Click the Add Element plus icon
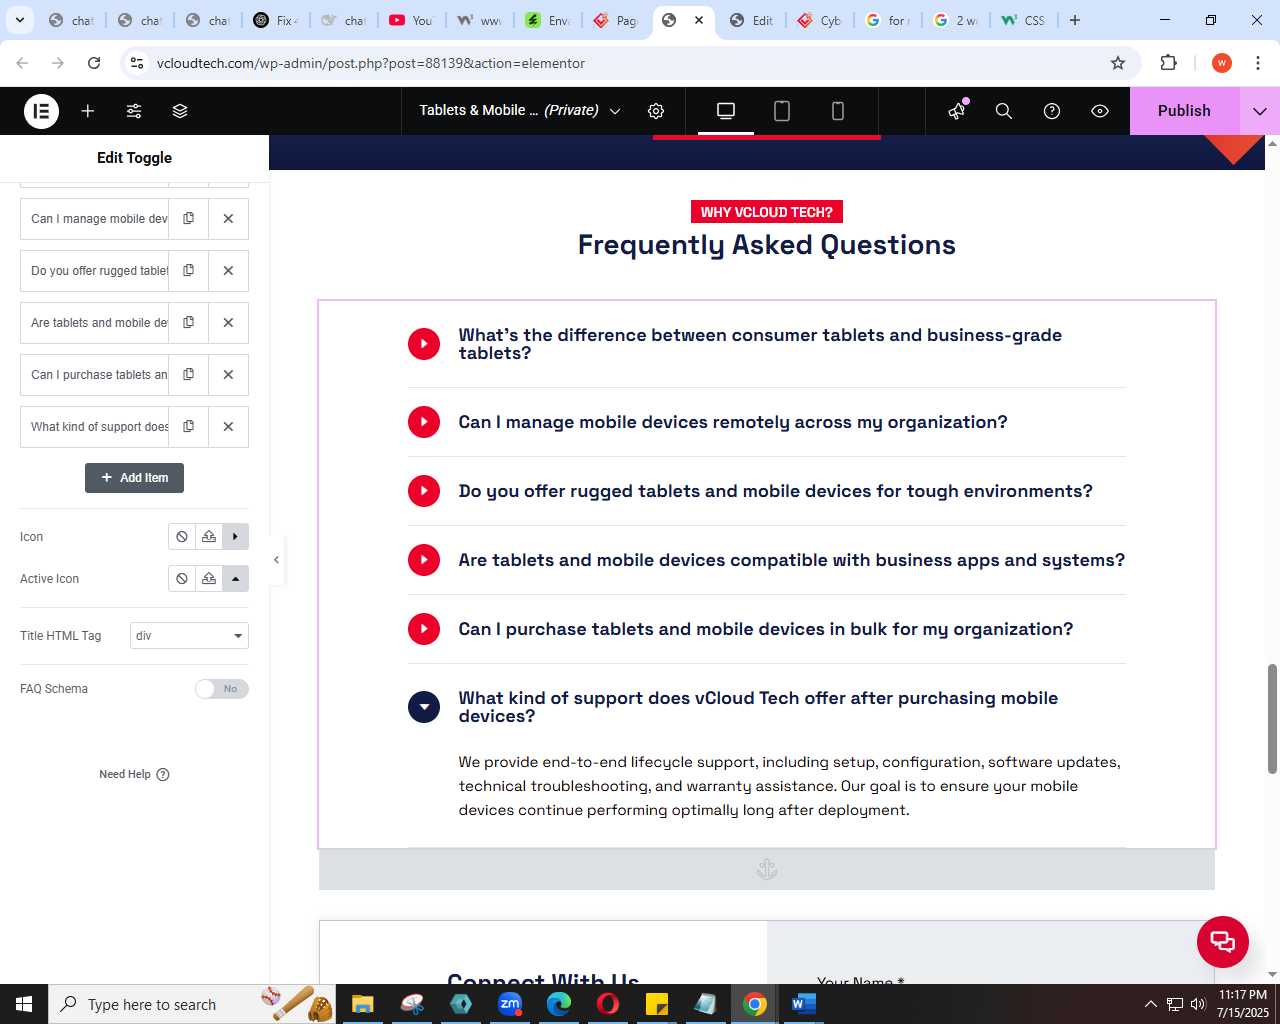This screenshot has width=1280, height=1024. click(88, 111)
